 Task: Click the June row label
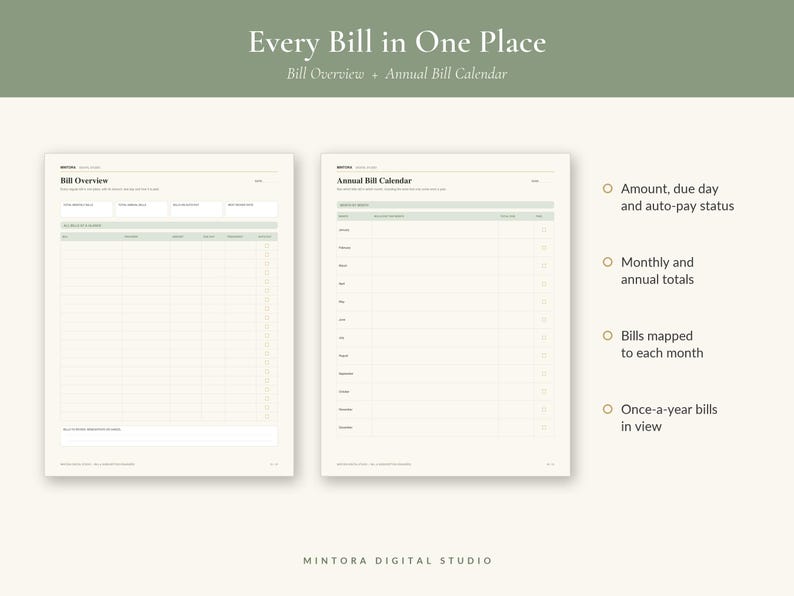click(x=342, y=320)
